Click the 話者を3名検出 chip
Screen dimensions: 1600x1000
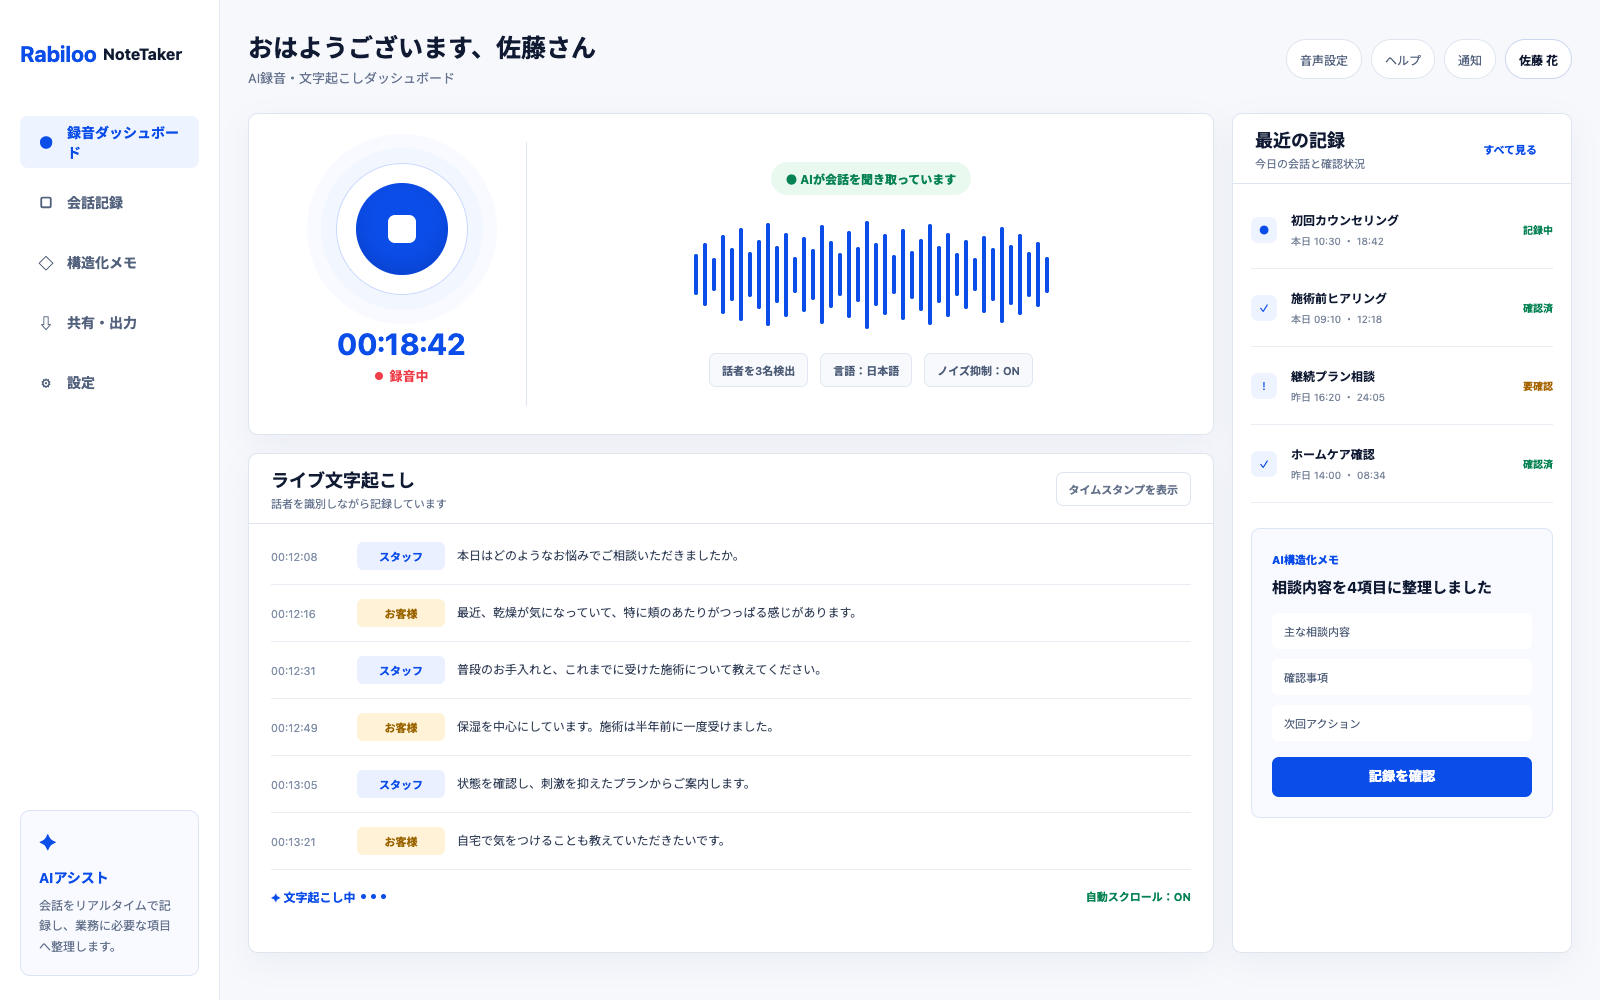point(758,370)
